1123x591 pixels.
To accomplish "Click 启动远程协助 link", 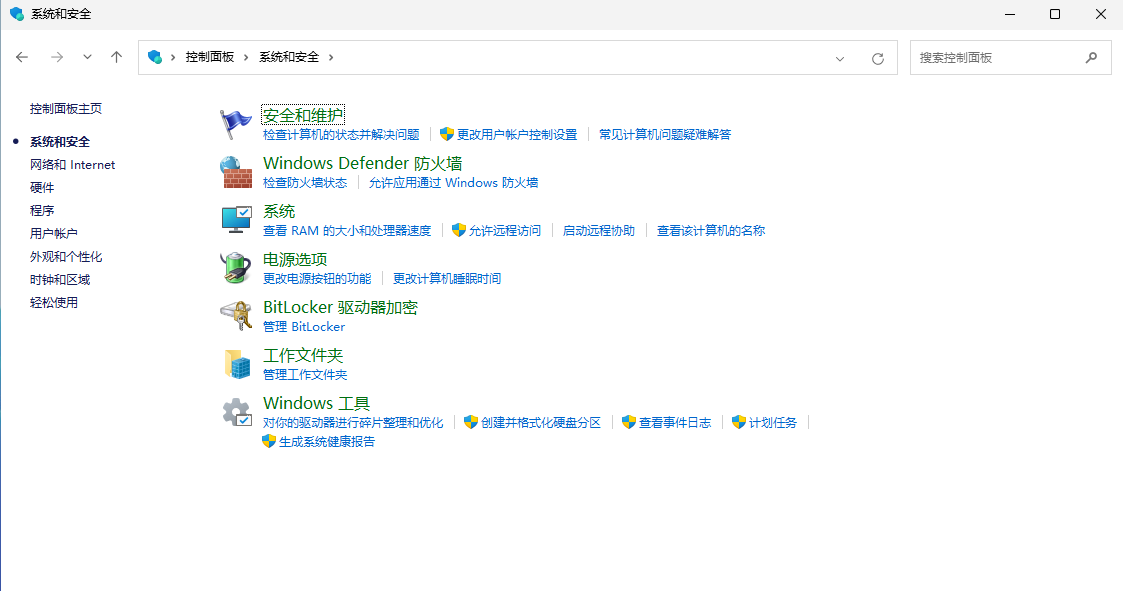I will pos(599,231).
